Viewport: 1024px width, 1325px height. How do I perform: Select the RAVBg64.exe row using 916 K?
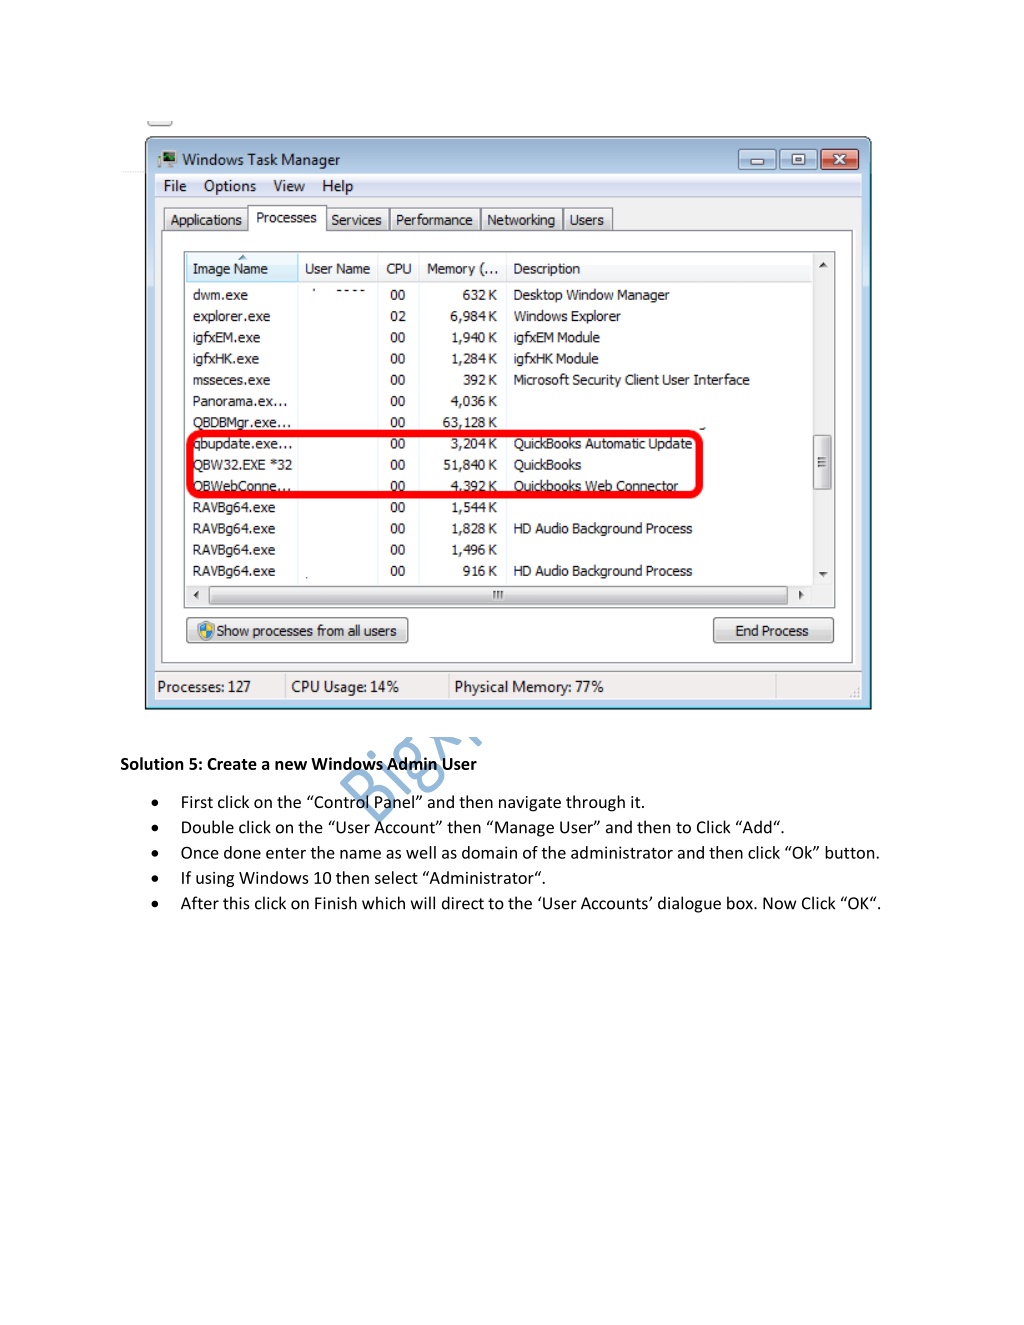(x=499, y=571)
